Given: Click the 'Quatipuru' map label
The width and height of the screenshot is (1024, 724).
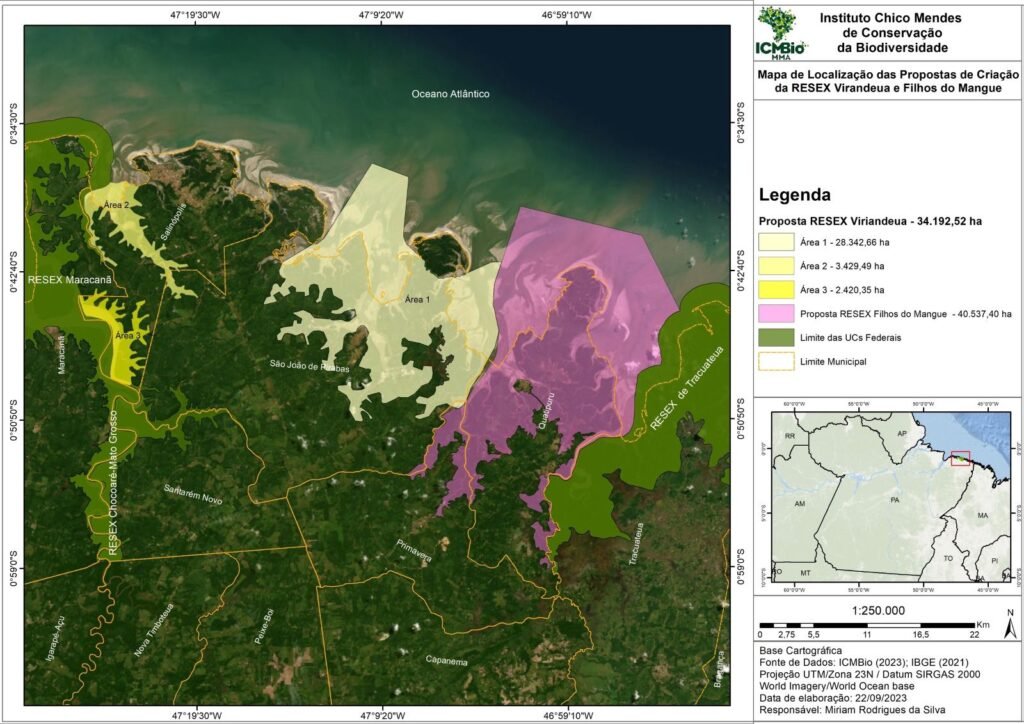Looking at the screenshot, I should tap(547, 409).
